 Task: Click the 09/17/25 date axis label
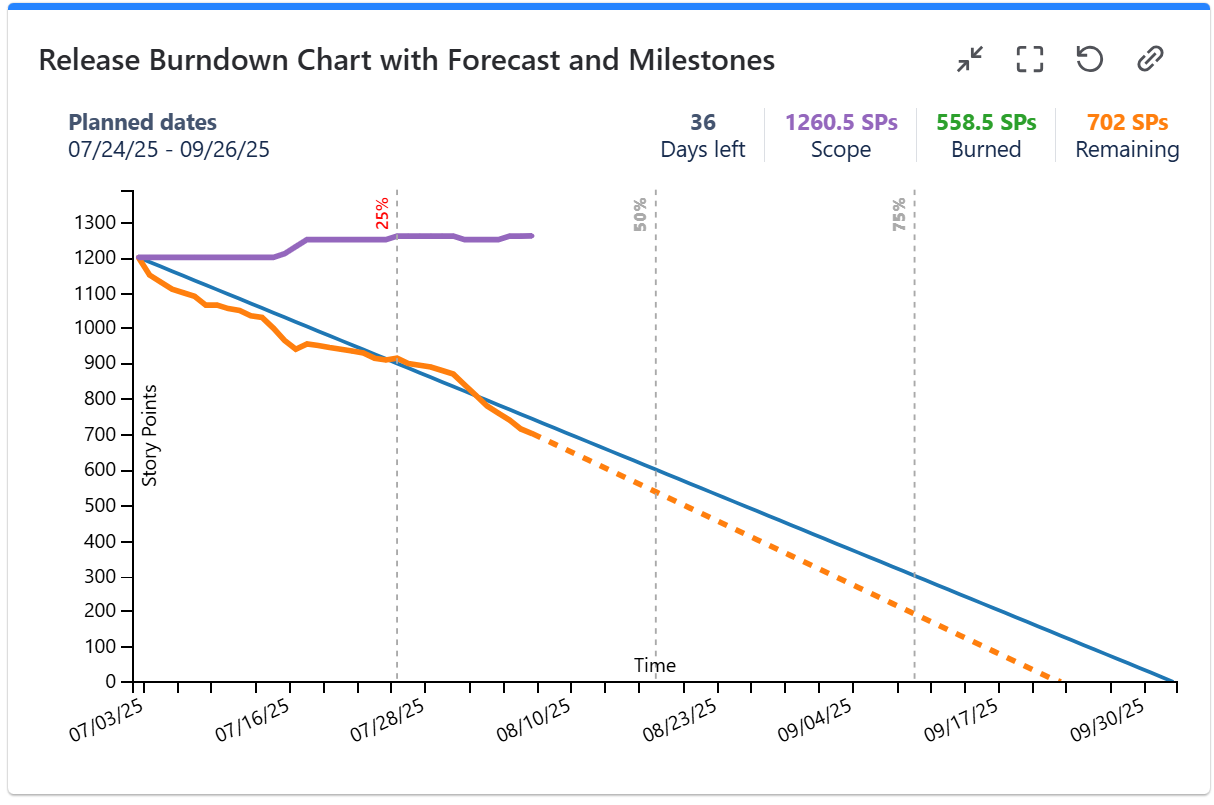pyautogui.click(x=961, y=720)
